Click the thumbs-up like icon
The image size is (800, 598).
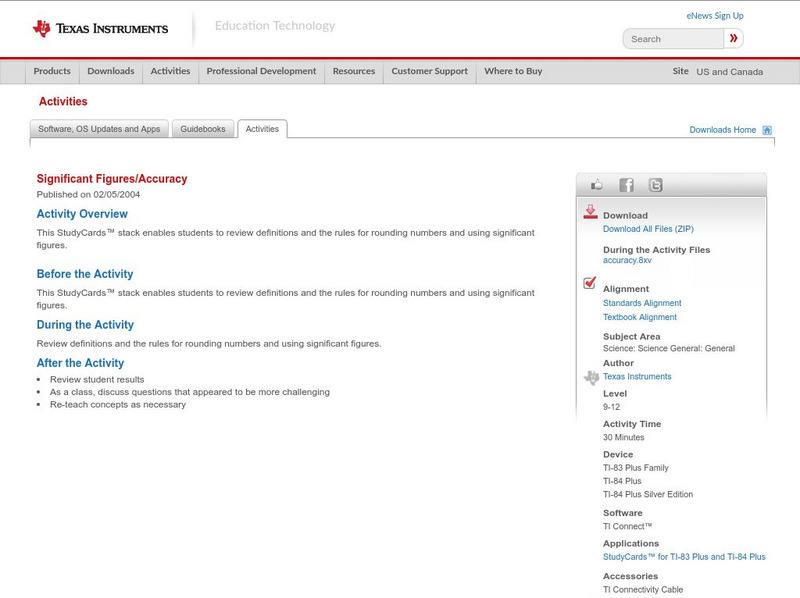pos(597,185)
